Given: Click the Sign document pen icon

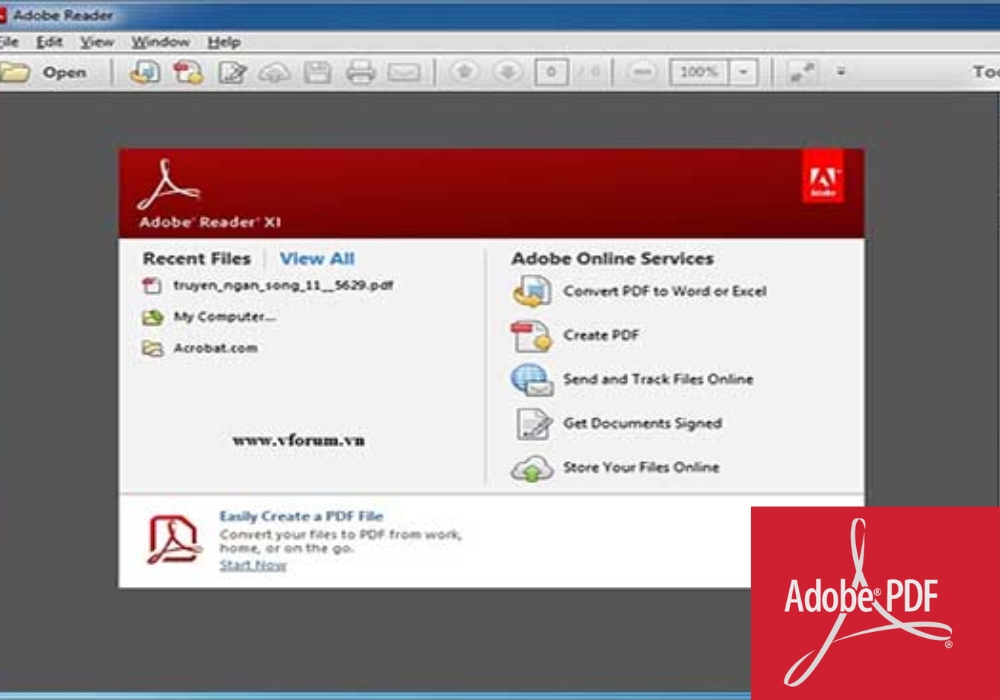Looking at the screenshot, I should (x=233, y=72).
